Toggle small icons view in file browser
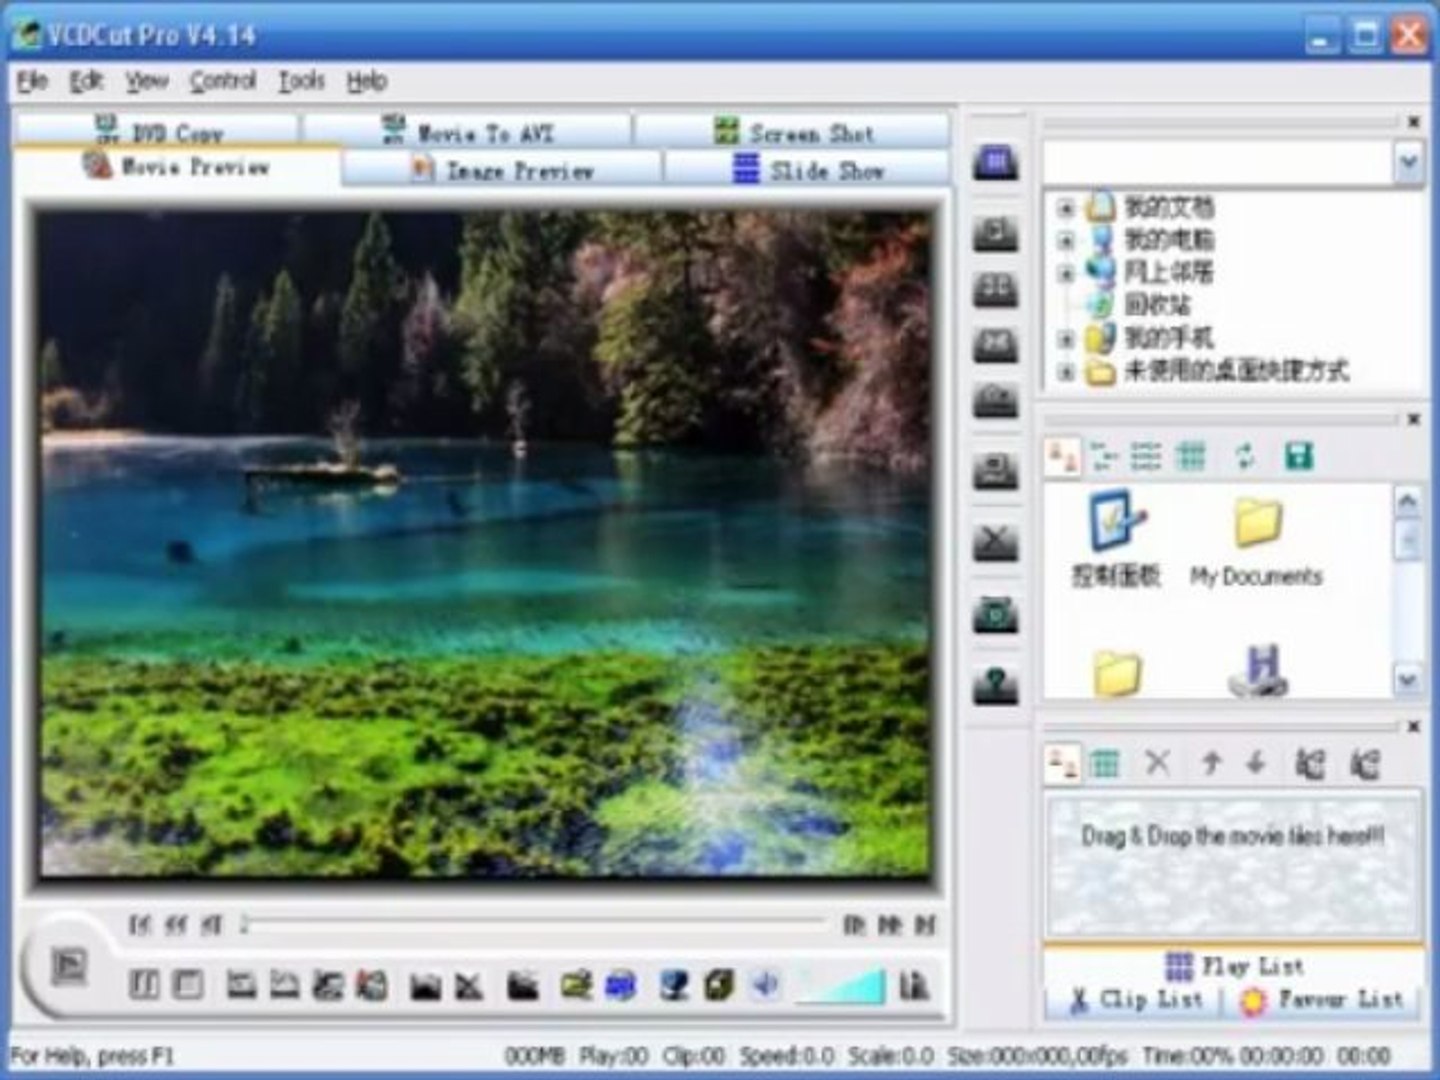The width and height of the screenshot is (1440, 1080). coord(1104,457)
